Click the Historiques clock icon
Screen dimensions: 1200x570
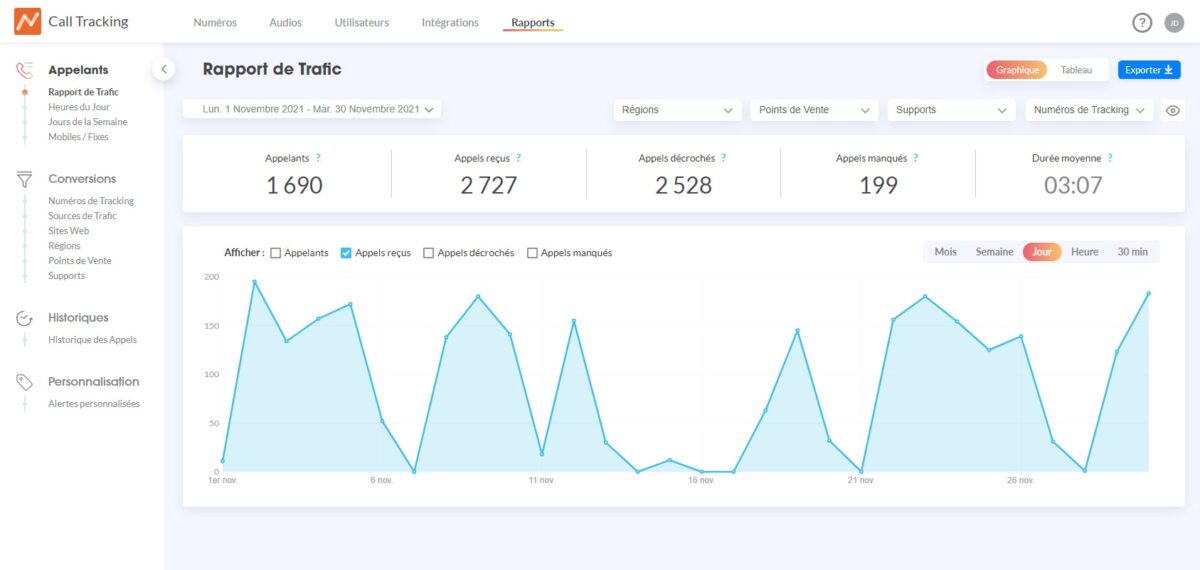click(25, 318)
